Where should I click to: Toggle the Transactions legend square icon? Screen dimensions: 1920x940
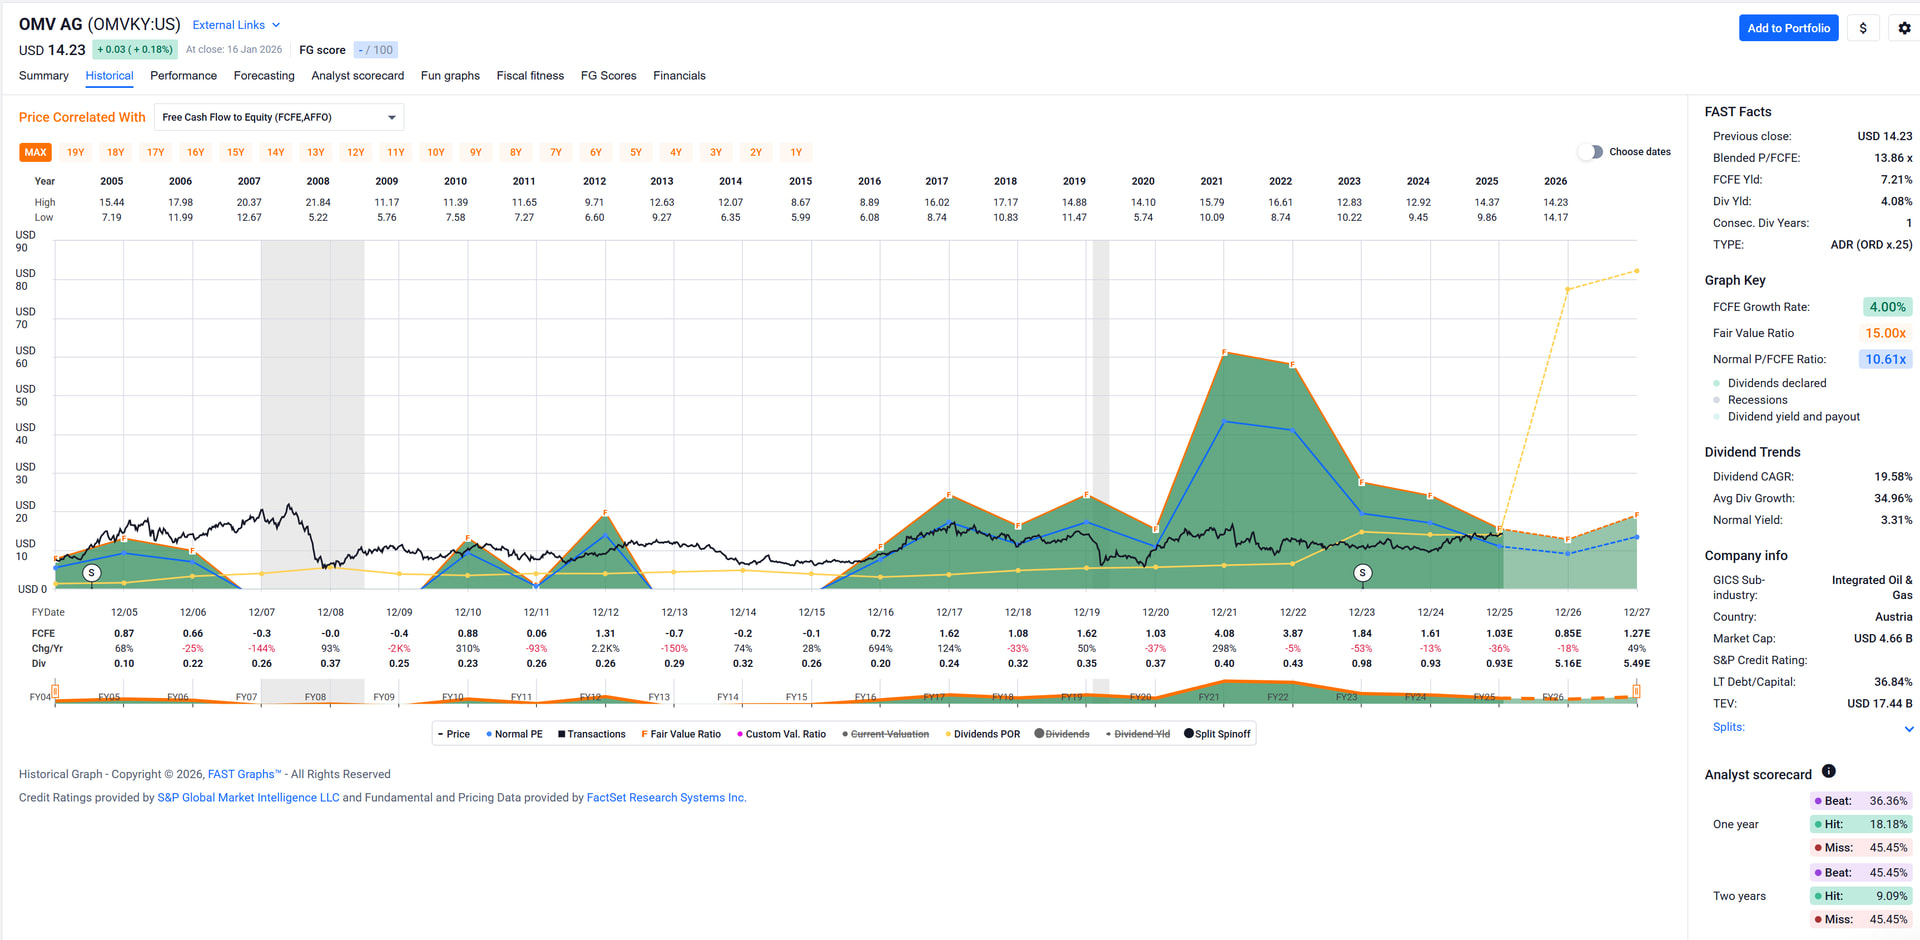[562, 734]
